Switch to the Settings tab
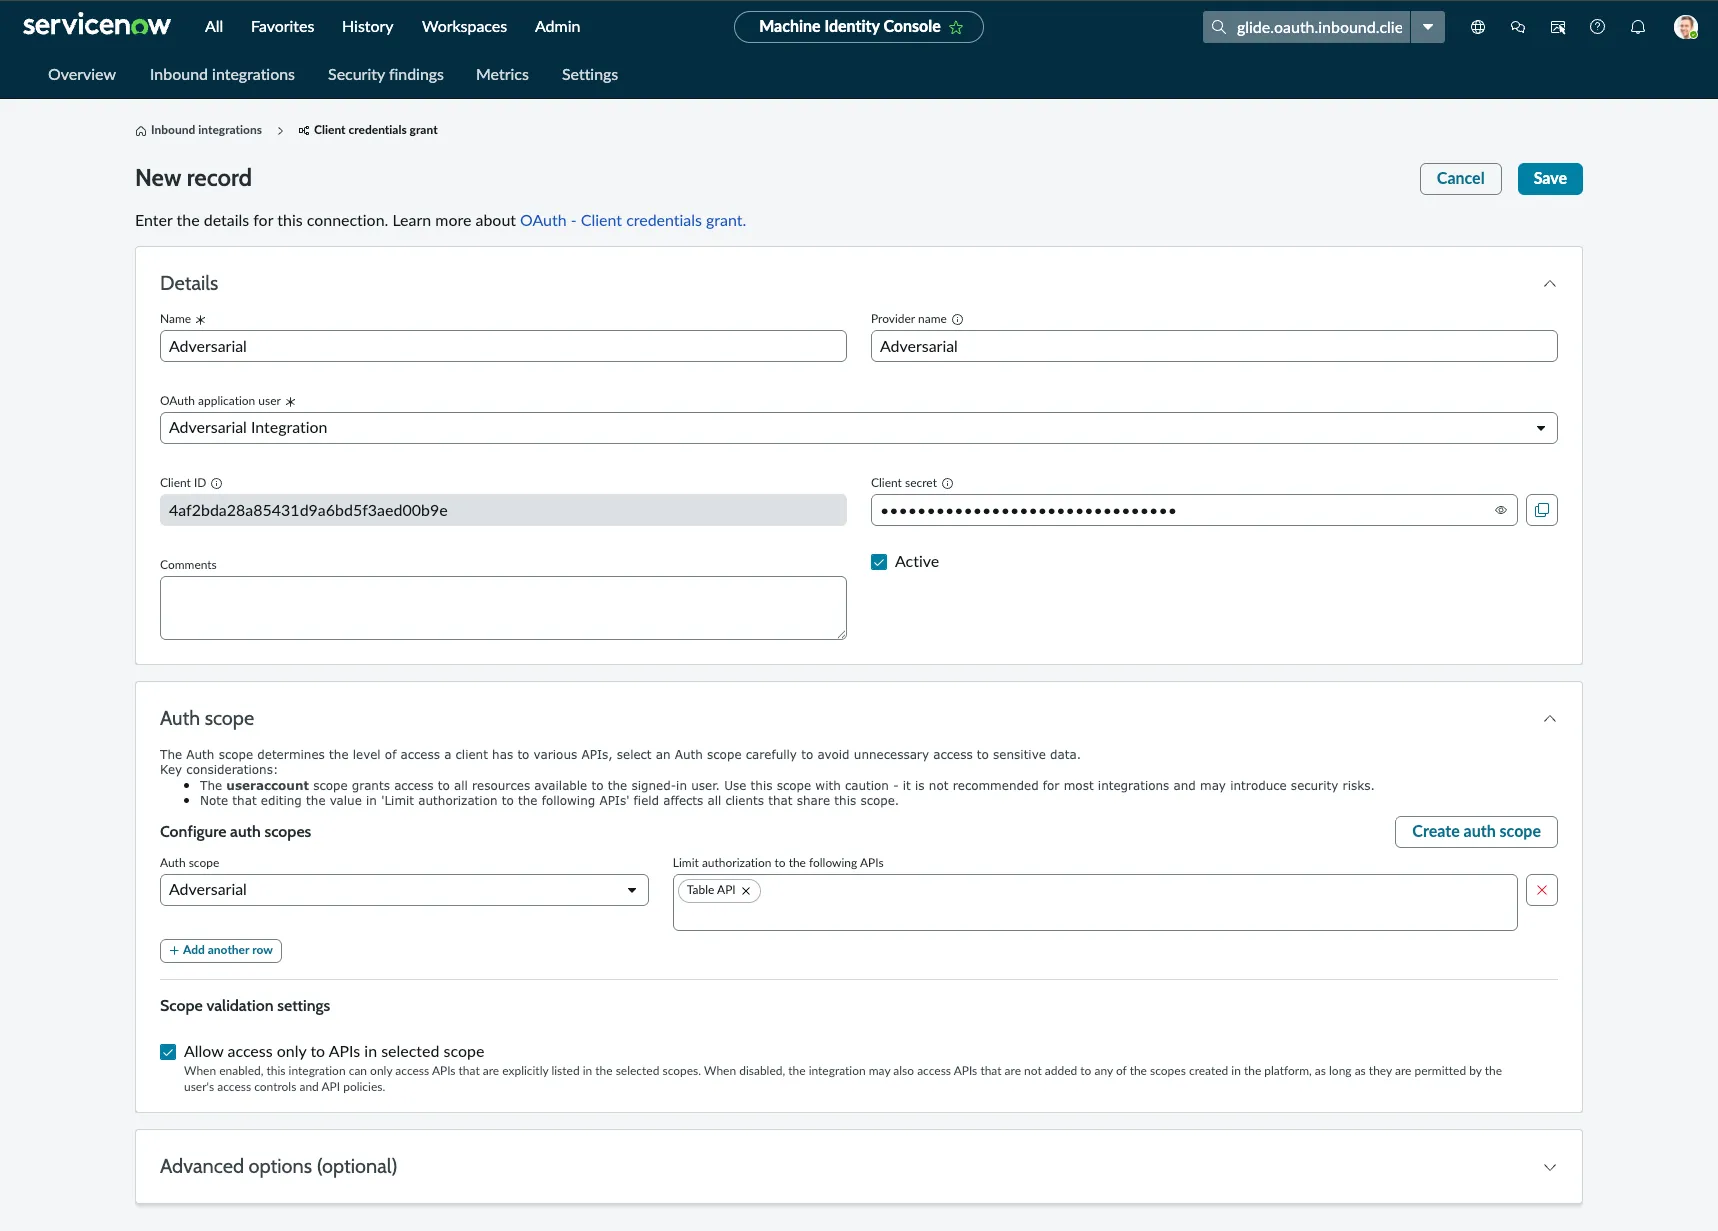This screenshot has width=1718, height=1231. [590, 75]
